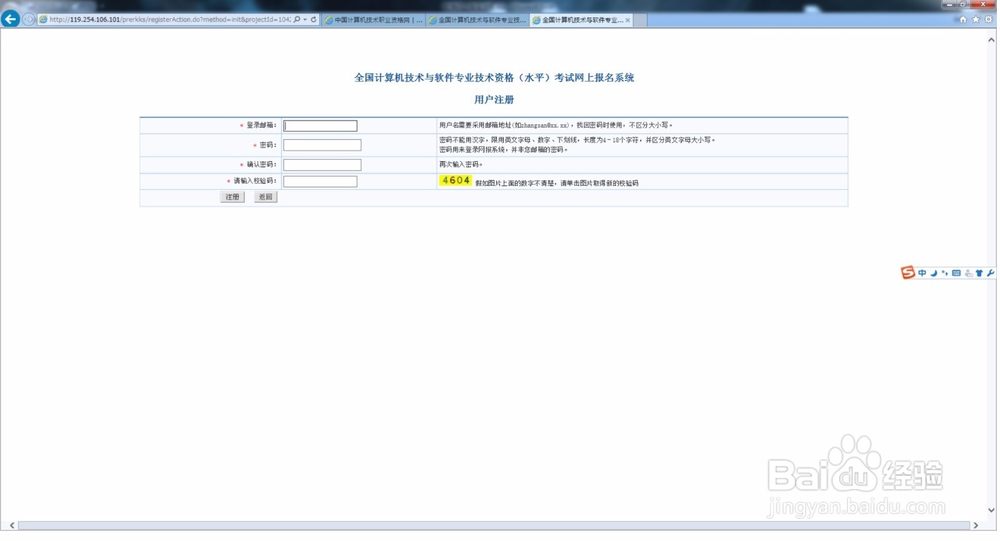Click the yellow 4604 captcha image to refresh
This screenshot has height=541, width=1000.
(x=455, y=181)
